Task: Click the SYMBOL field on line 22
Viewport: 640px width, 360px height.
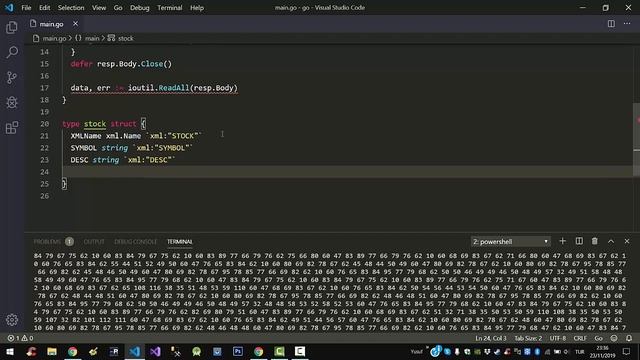Action: pos(84,148)
